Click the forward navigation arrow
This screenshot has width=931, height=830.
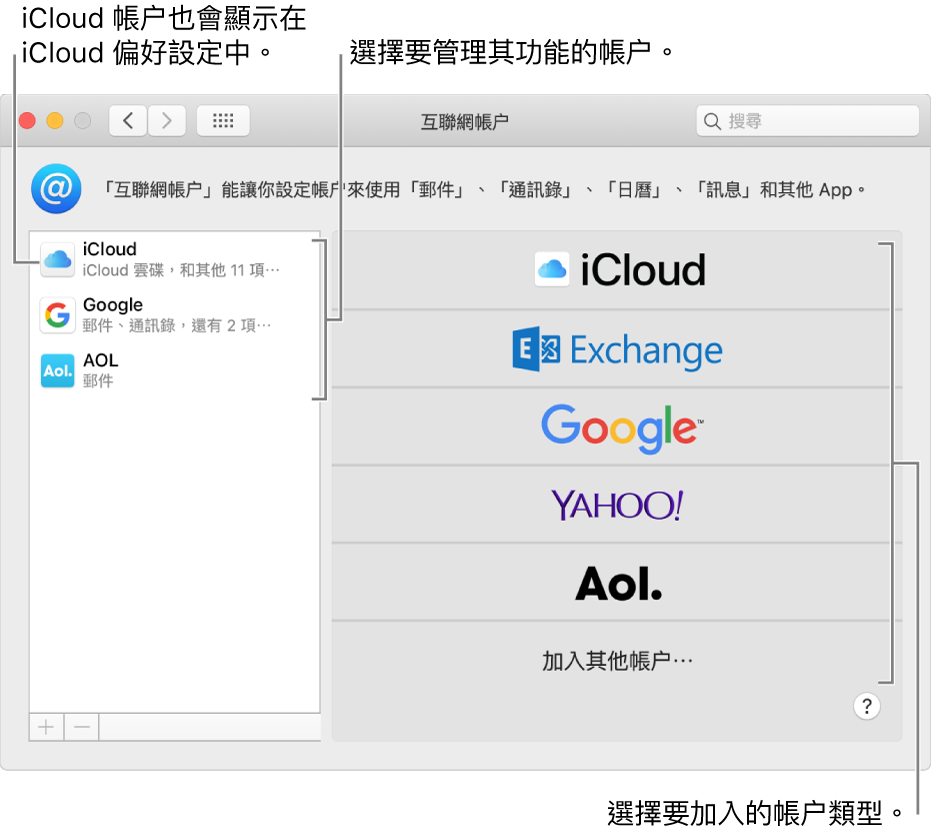(x=167, y=121)
